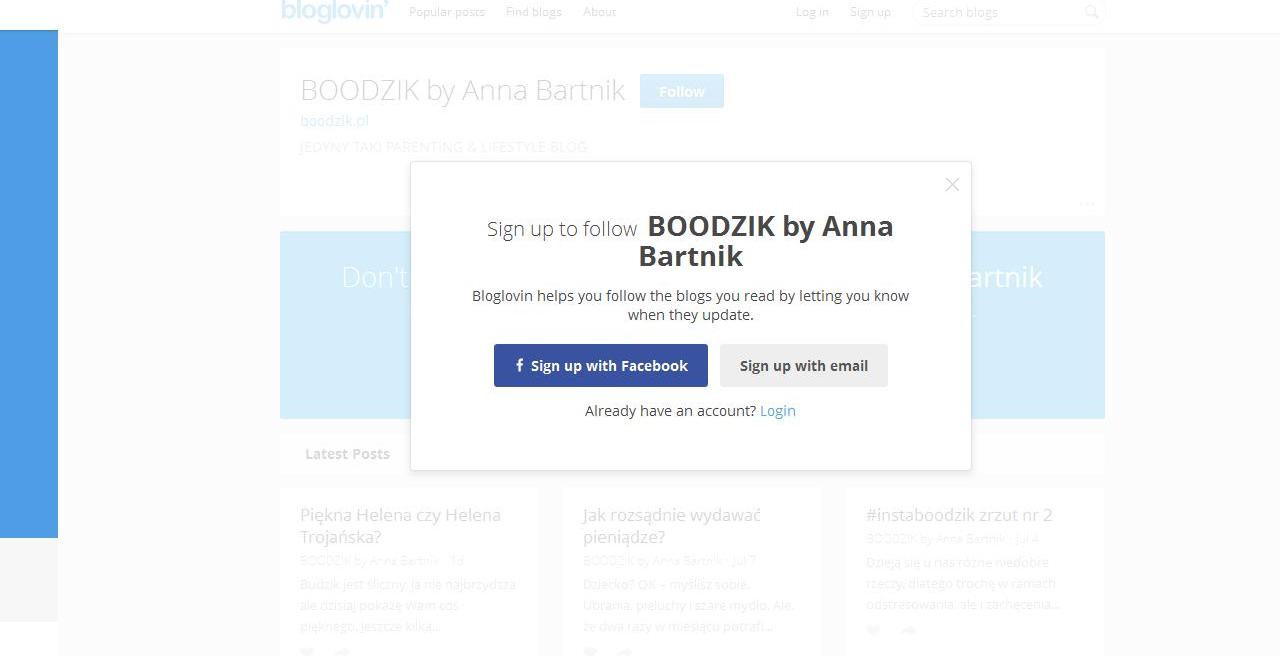The image size is (1280, 656).
Task: Open post Jak rozsądnie wydawać pieniądze?
Action: (671, 526)
